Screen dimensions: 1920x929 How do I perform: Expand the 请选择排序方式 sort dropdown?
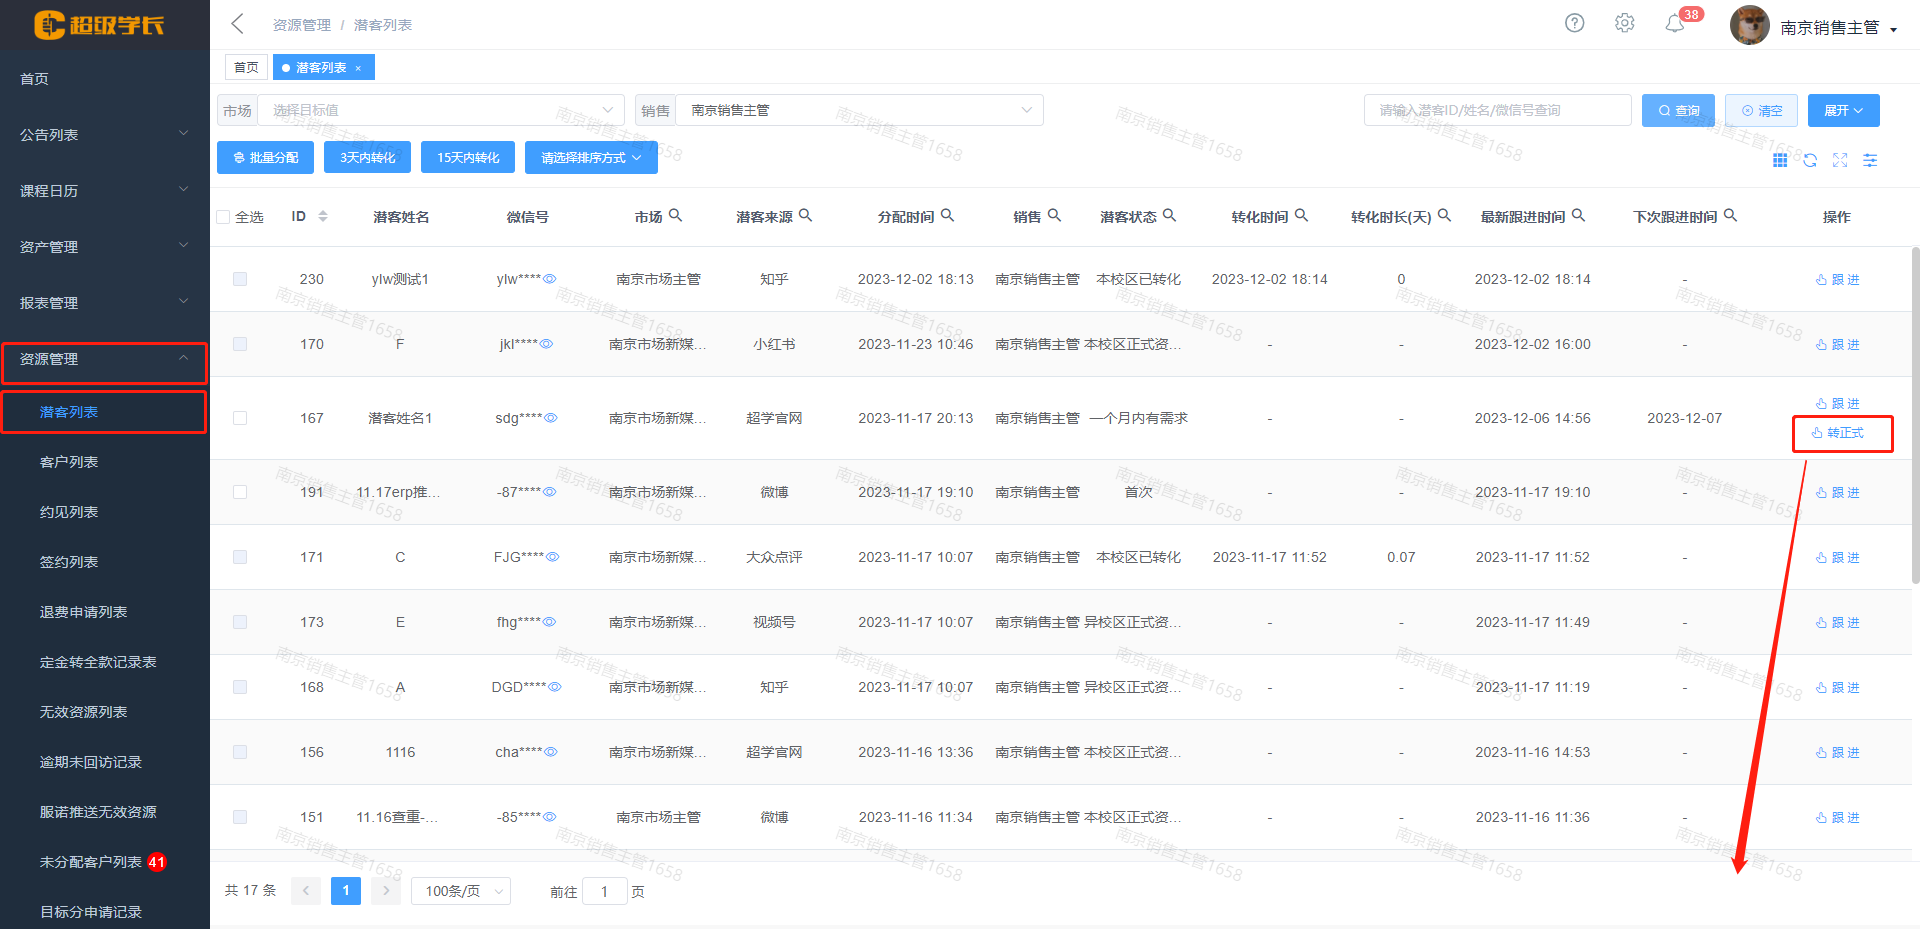590,157
